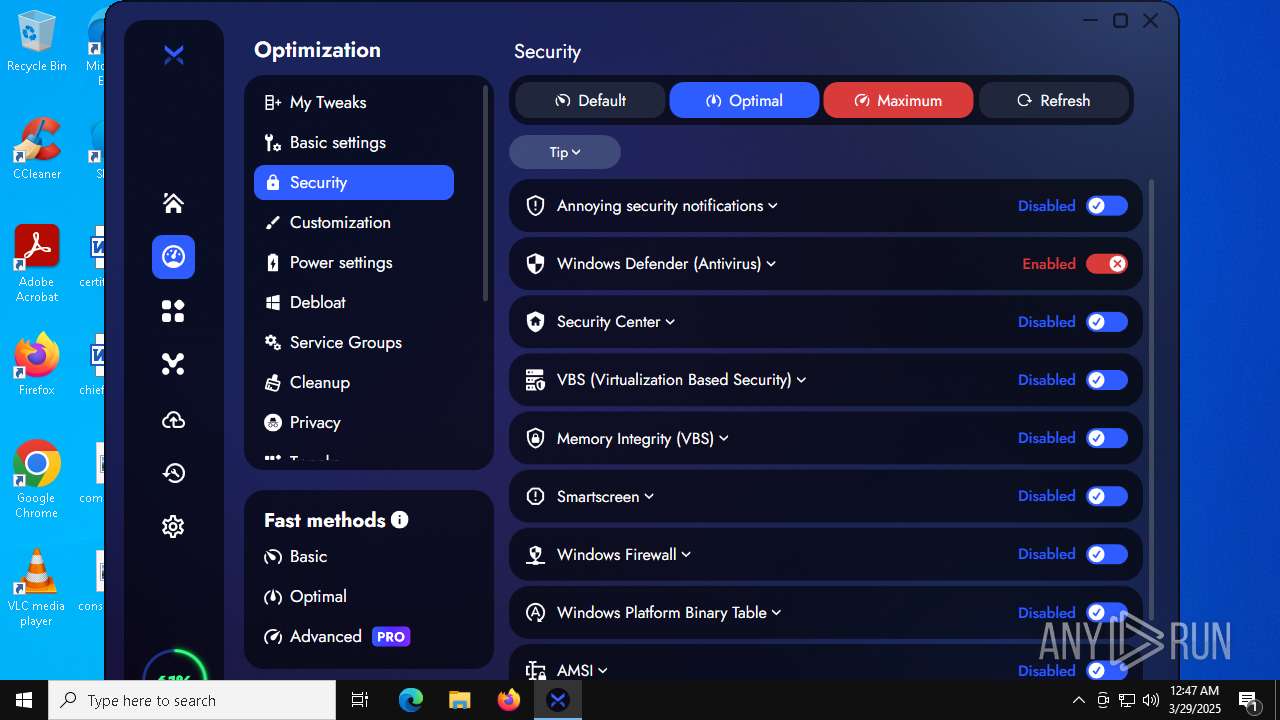Toggle the Security Center switch
Viewport: 1280px width, 720px height.
pyautogui.click(x=1107, y=322)
